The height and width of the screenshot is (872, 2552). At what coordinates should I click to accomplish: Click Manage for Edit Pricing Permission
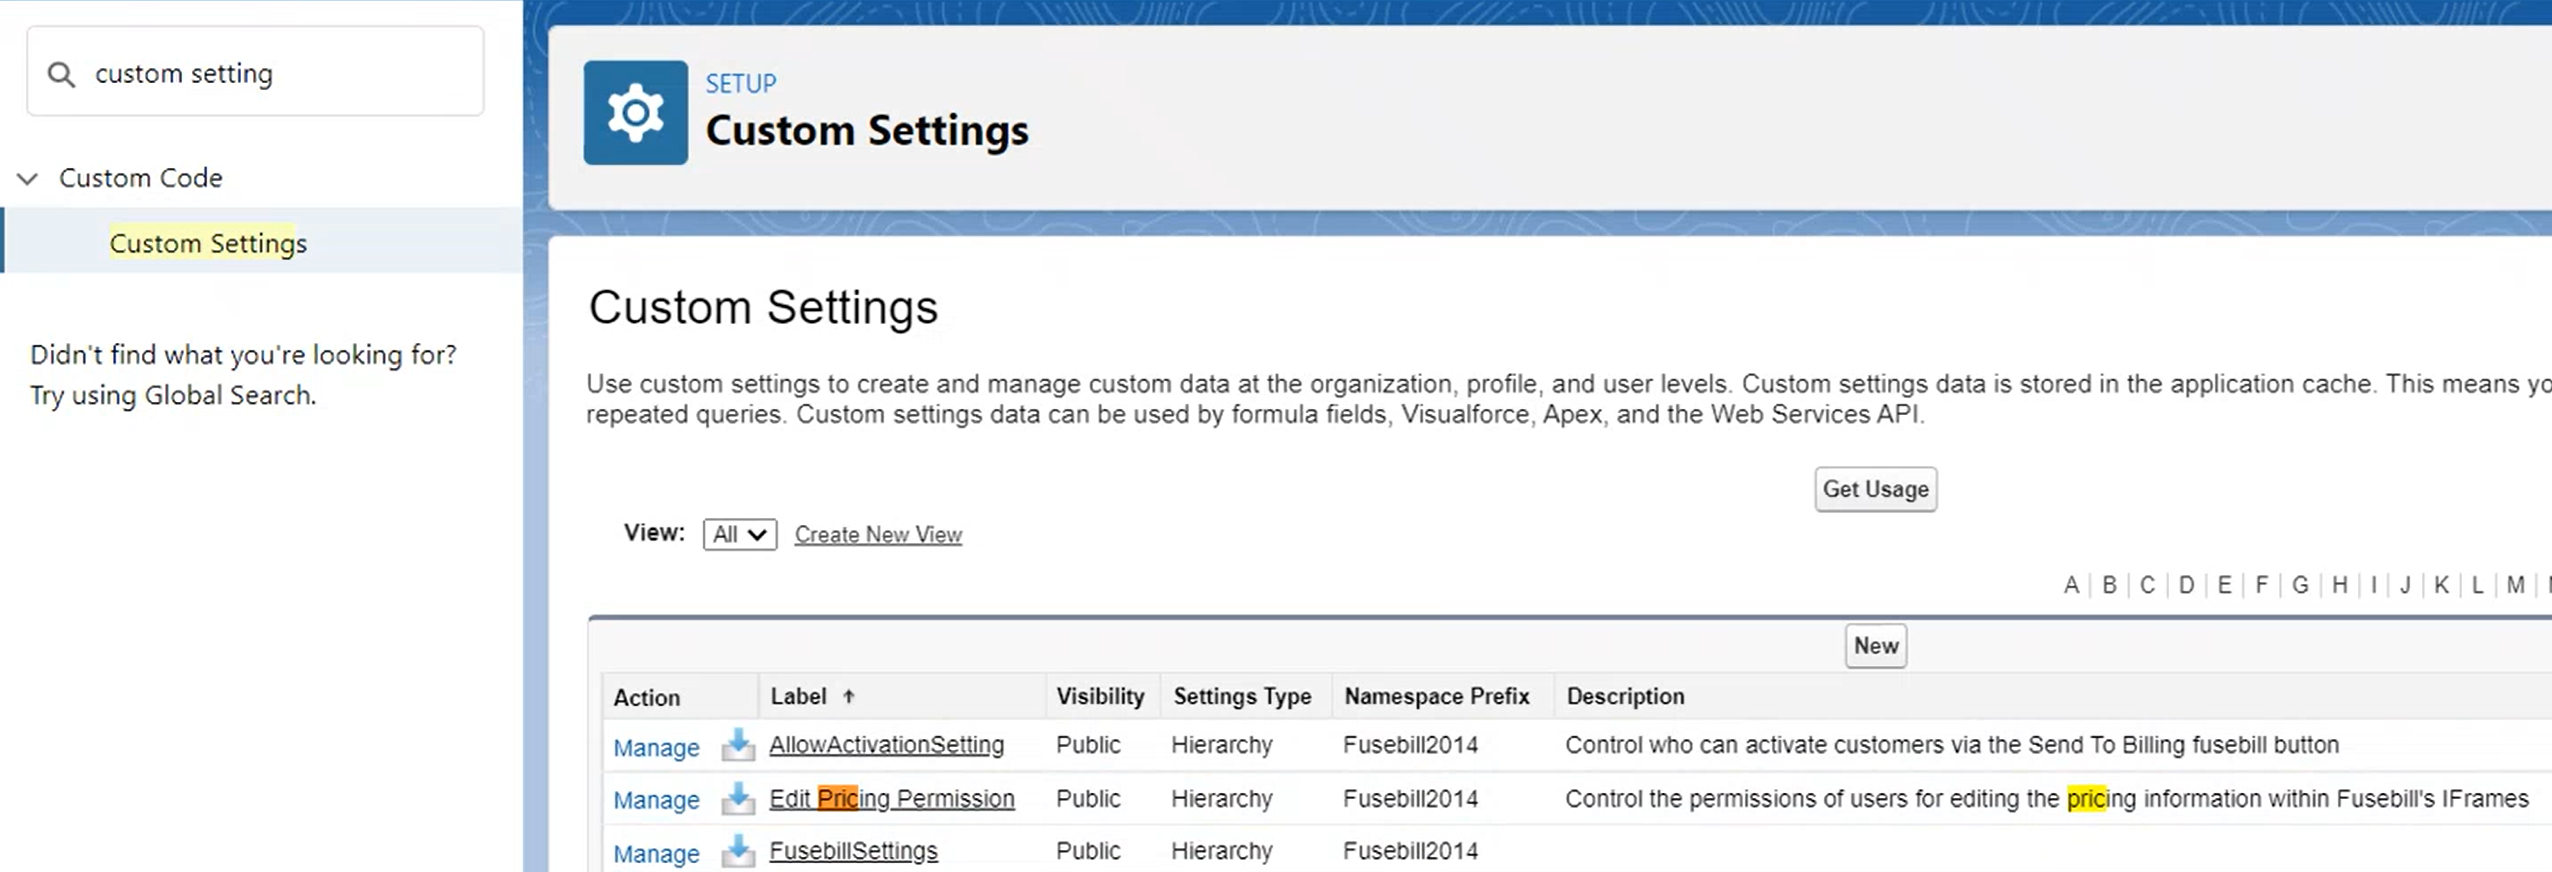pos(656,799)
